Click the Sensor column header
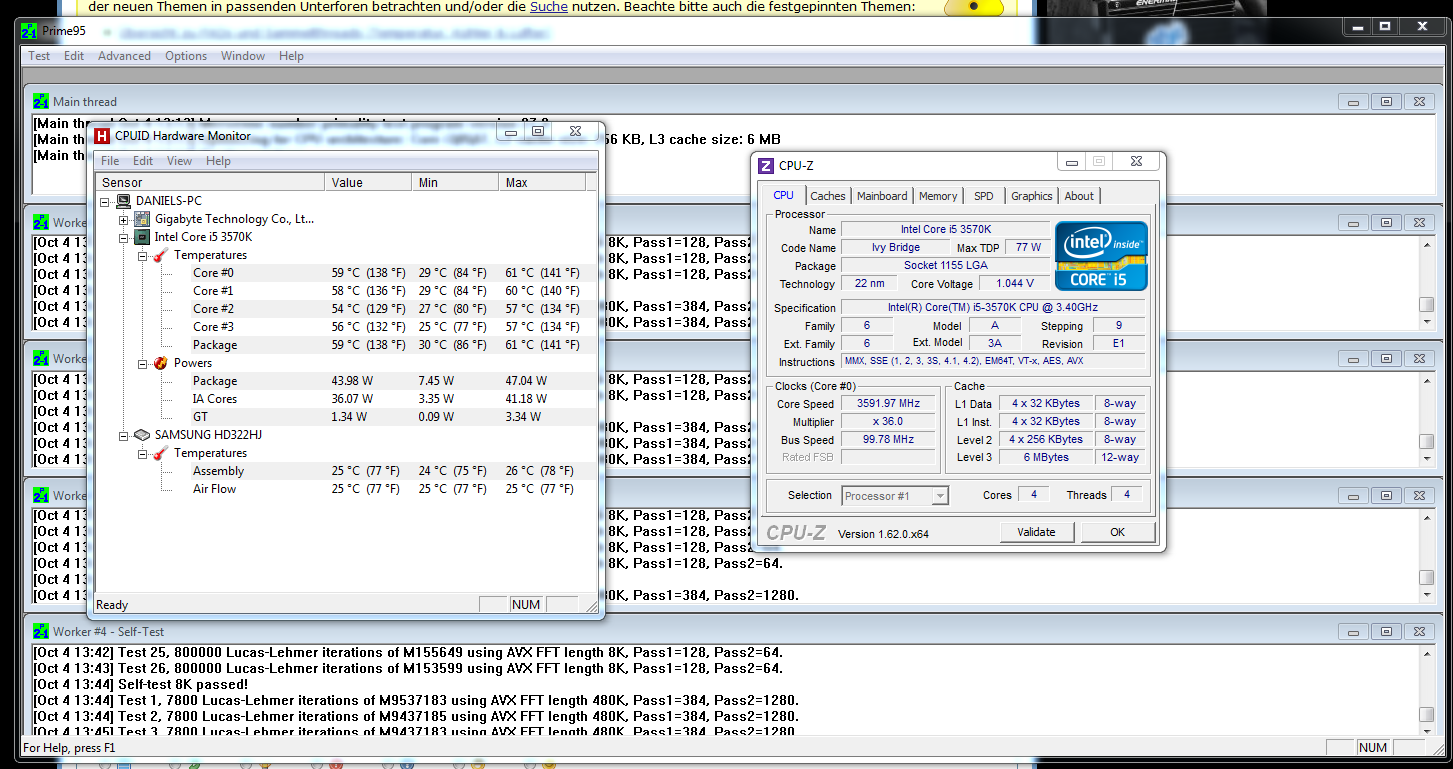Screen dimensions: 1453x769 tap(210, 183)
